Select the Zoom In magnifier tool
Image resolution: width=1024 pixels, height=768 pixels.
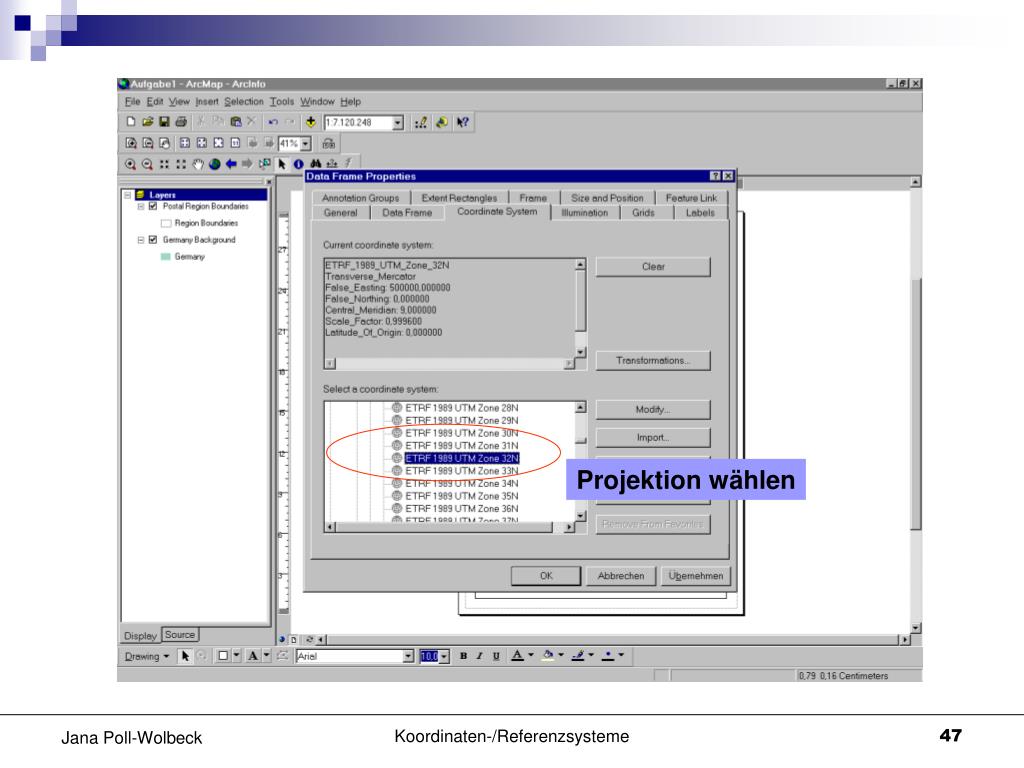pos(131,164)
